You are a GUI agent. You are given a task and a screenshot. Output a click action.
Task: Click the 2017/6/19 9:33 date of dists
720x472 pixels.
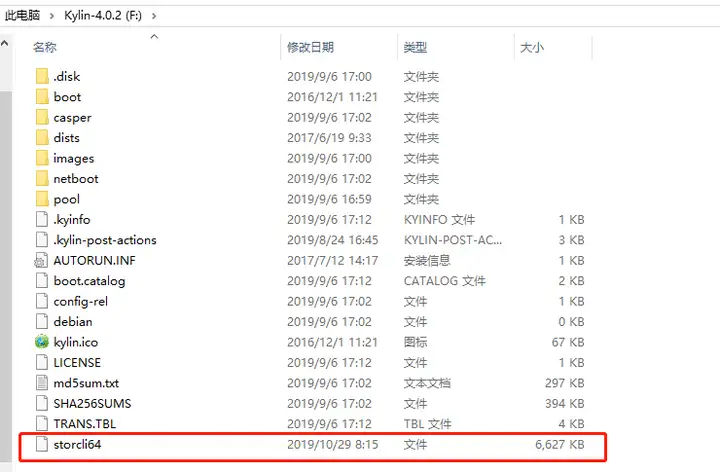click(x=329, y=138)
